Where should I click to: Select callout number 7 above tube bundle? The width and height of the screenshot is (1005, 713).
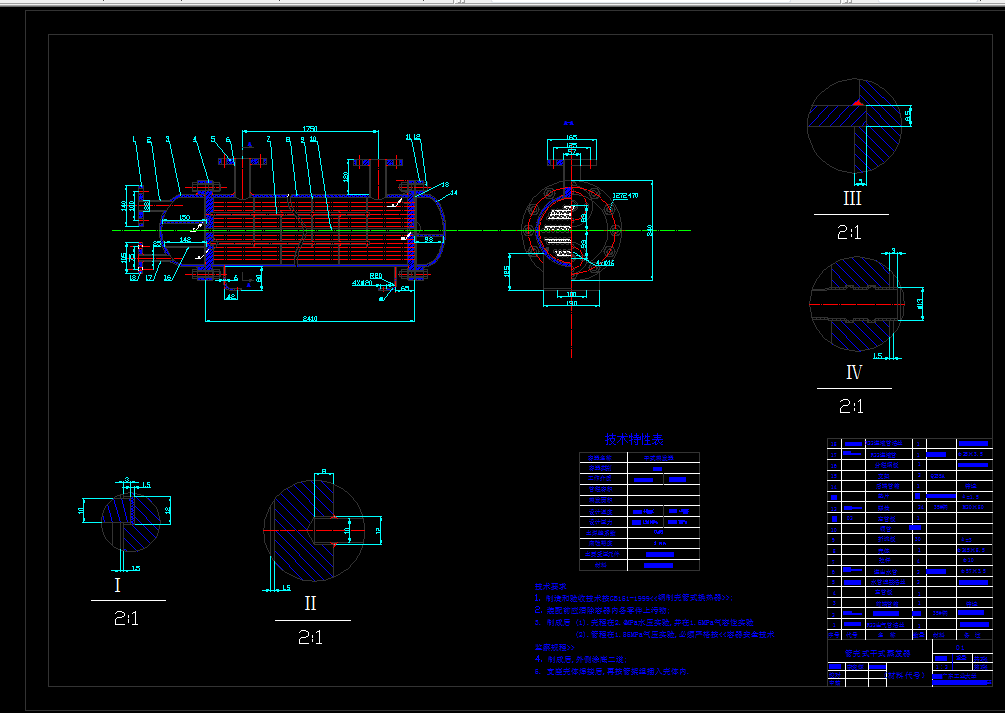click(269, 138)
